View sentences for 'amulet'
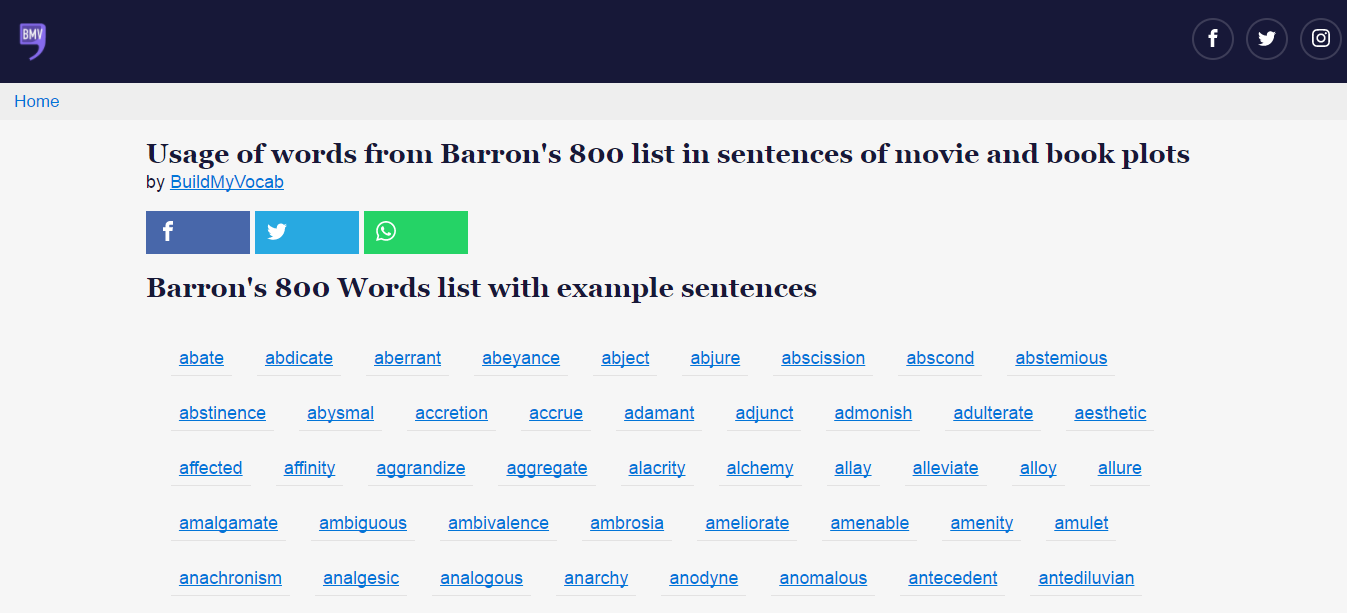This screenshot has height=613, width=1347. click(x=1080, y=523)
